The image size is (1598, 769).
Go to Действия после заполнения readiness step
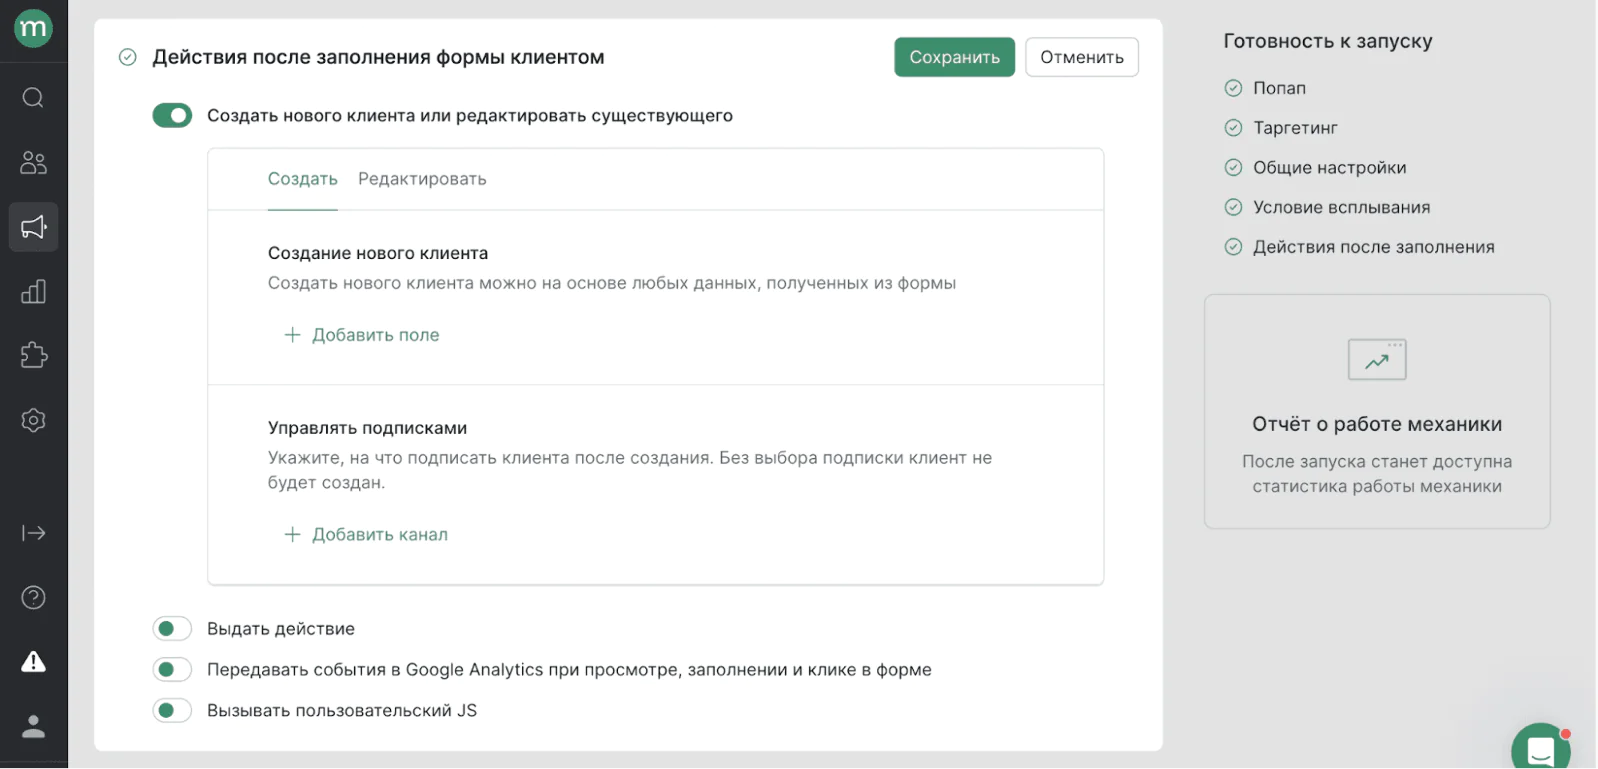click(x=1373, y=247)
